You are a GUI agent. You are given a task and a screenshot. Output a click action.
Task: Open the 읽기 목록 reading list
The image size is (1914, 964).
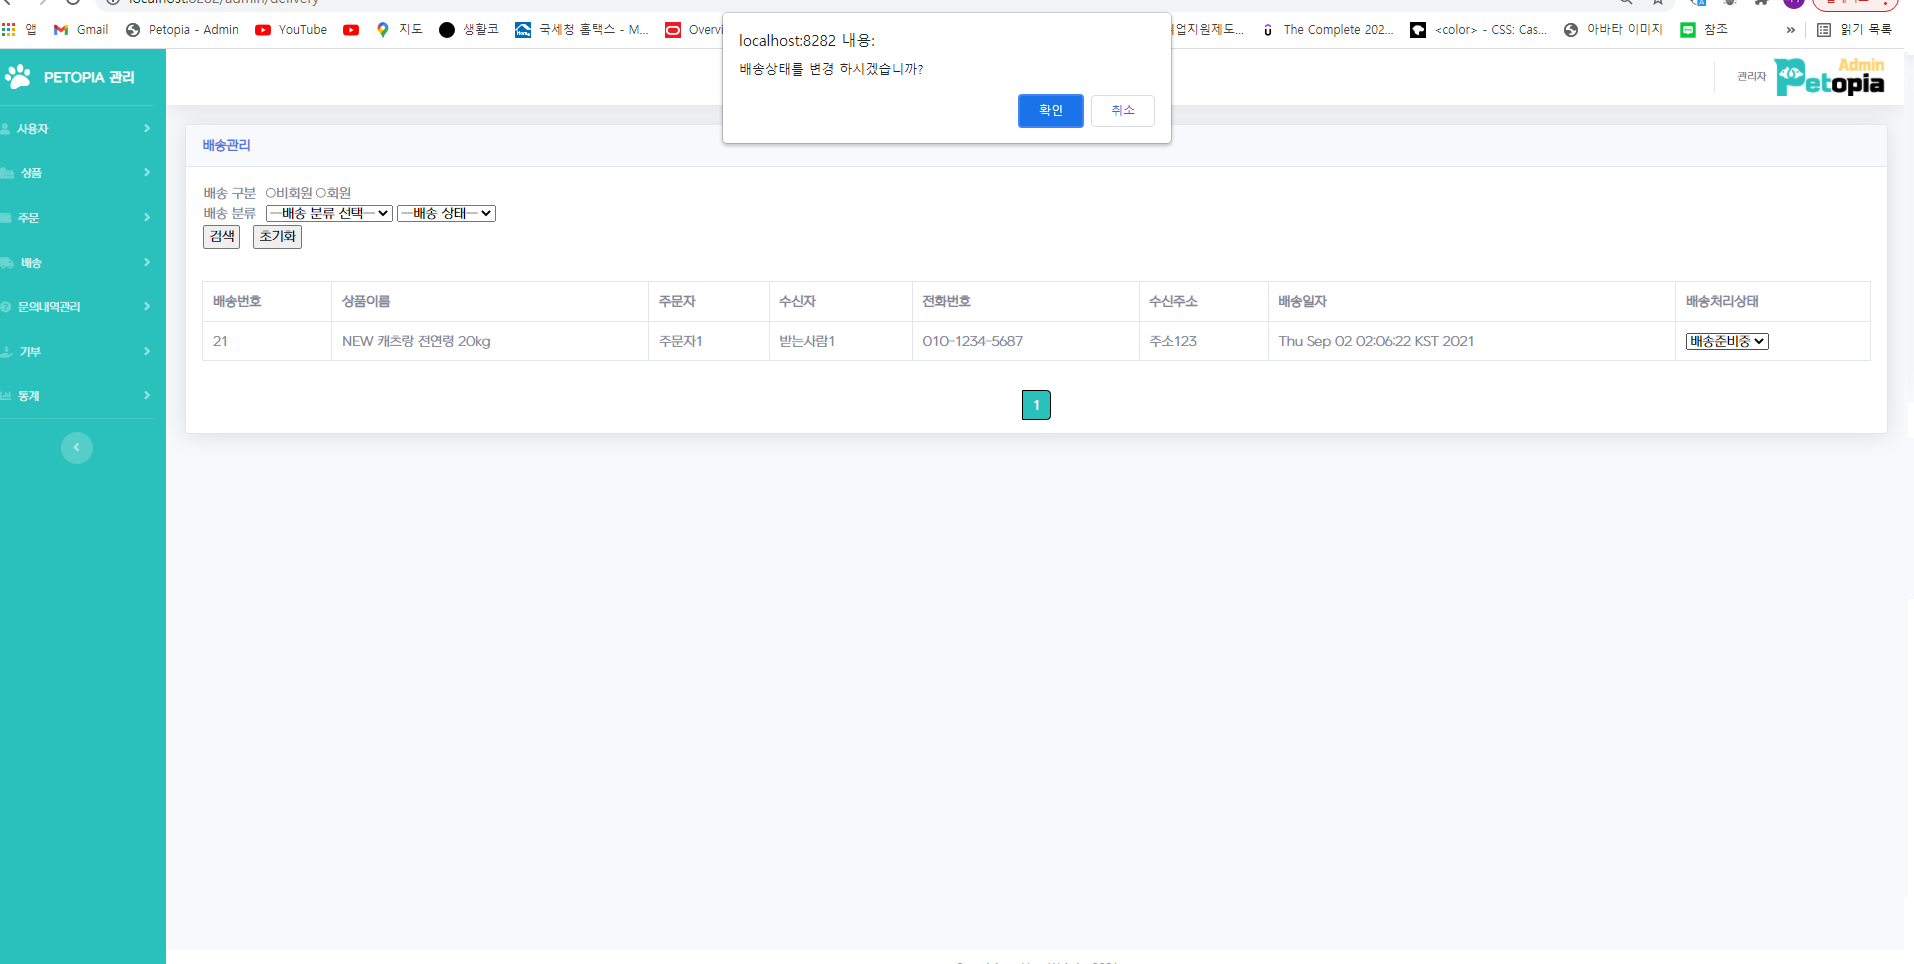[1854, 30]
